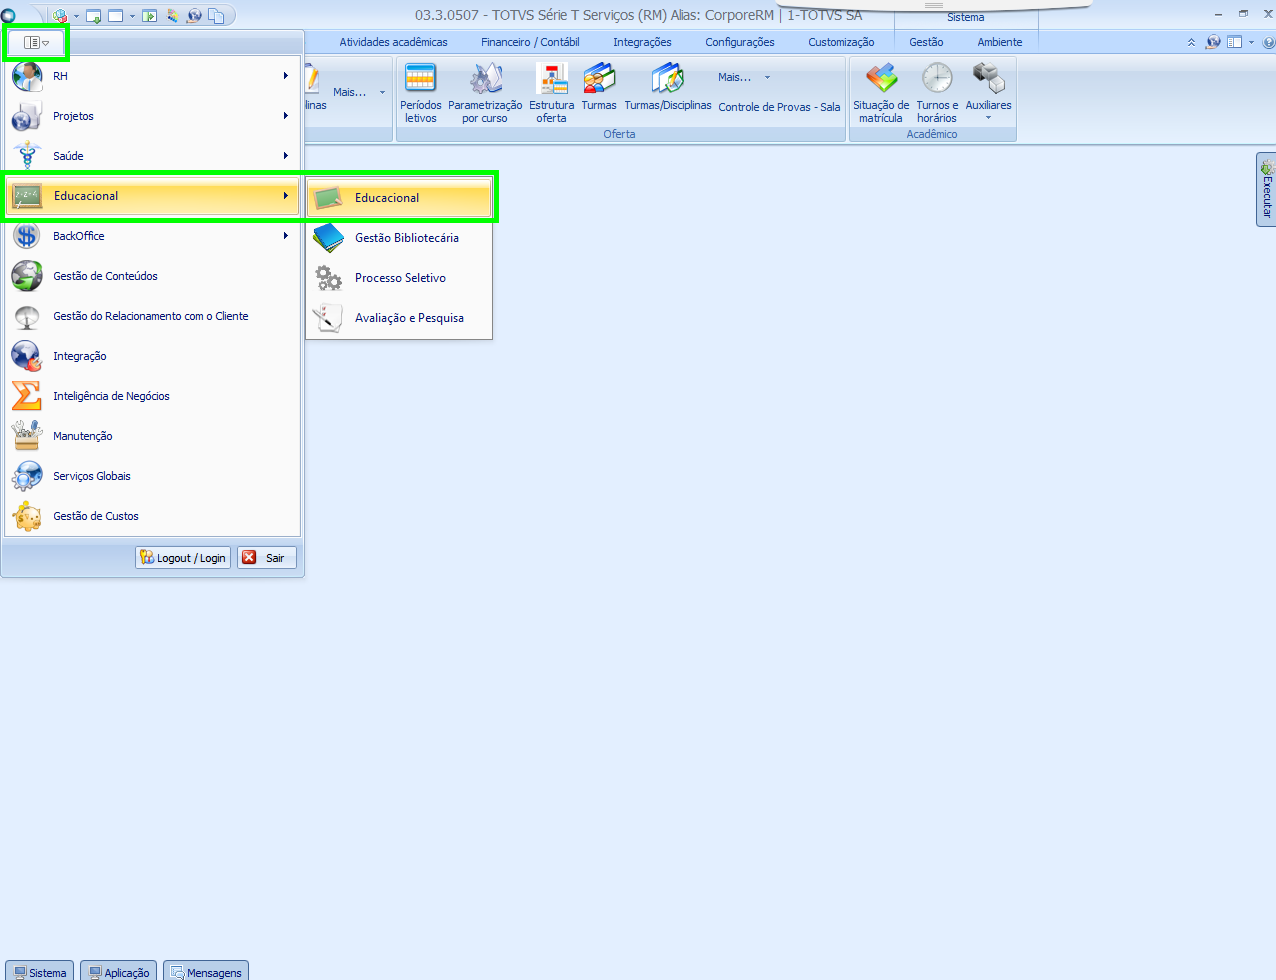The height and width of the screenshot is (980, 1276).
Task: Open the Mensagens bottom tab
Action: [206, 971]
